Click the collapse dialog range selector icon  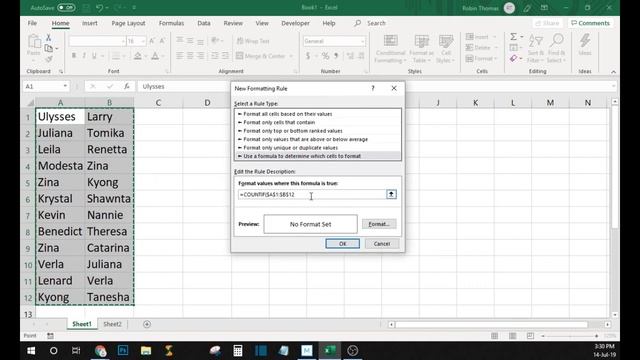(391, 195)
